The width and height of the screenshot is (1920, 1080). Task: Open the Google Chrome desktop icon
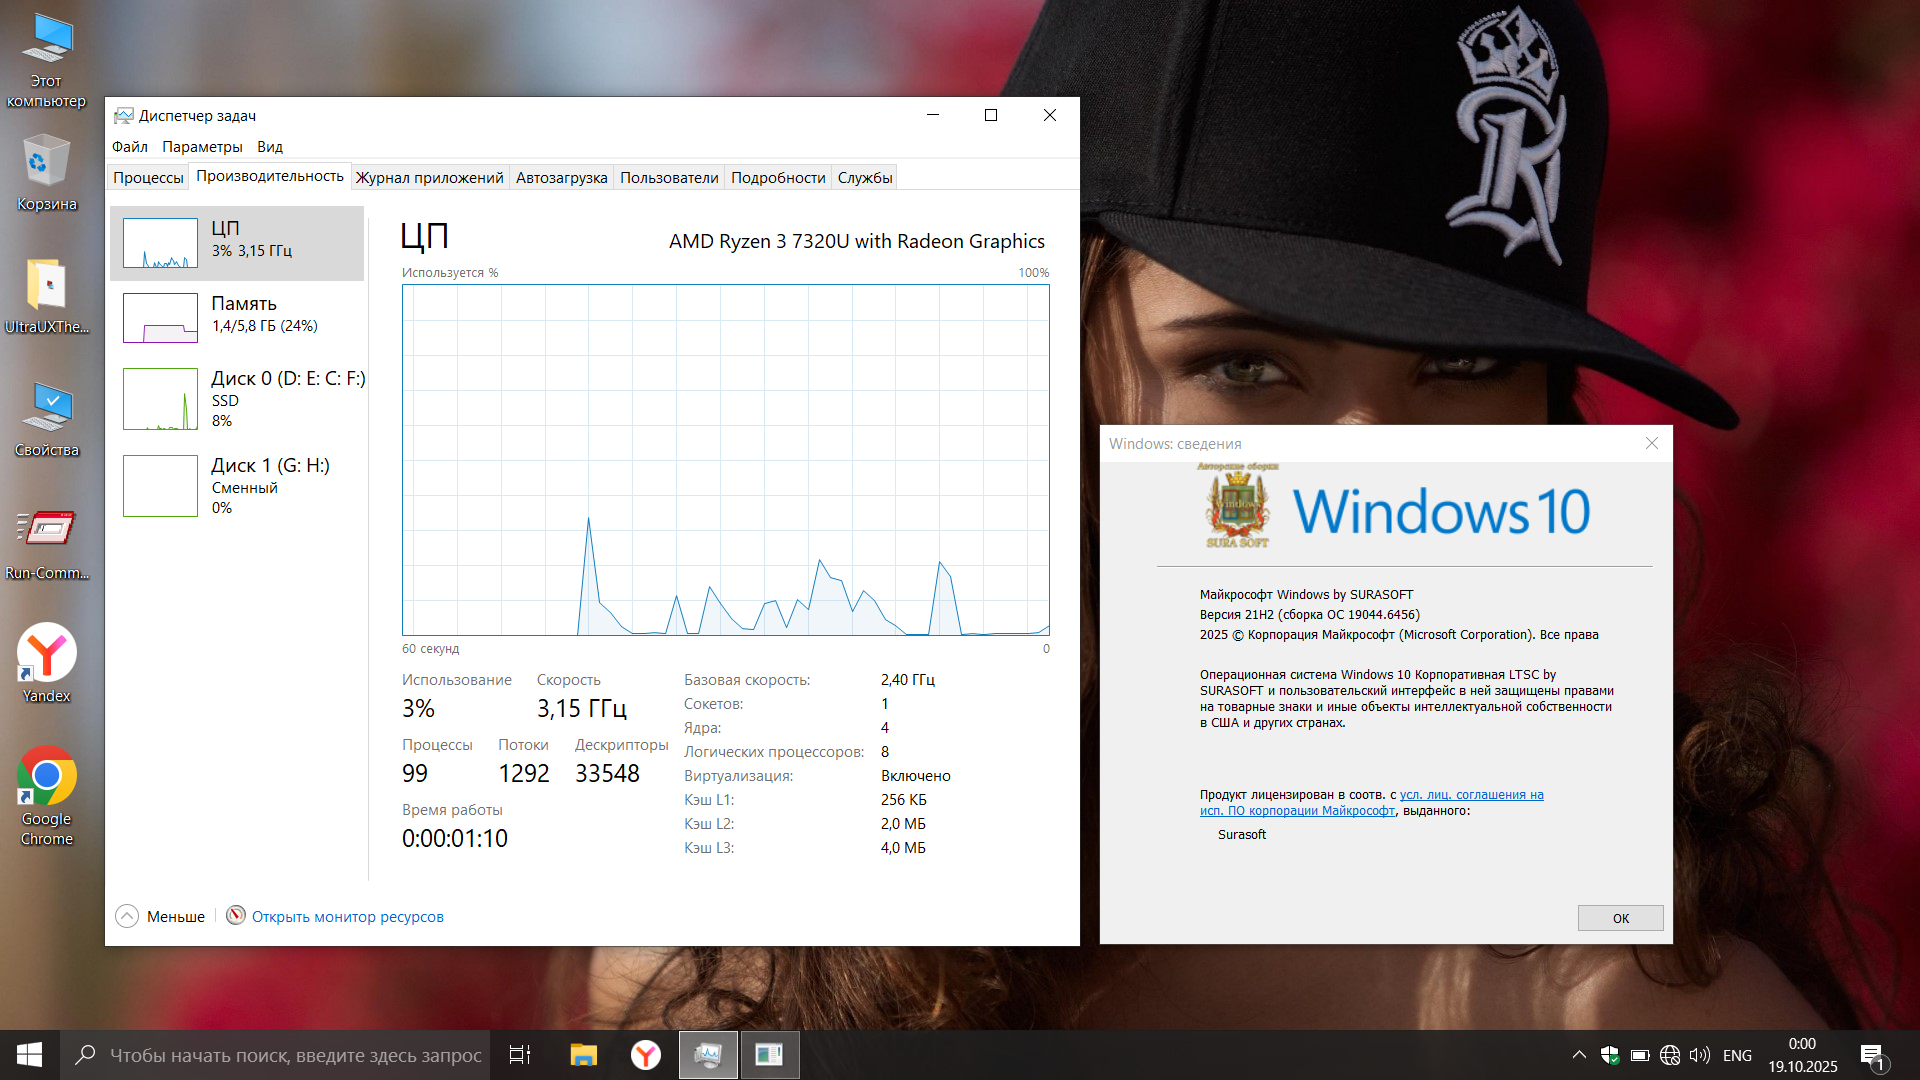(x=46, y=778)
